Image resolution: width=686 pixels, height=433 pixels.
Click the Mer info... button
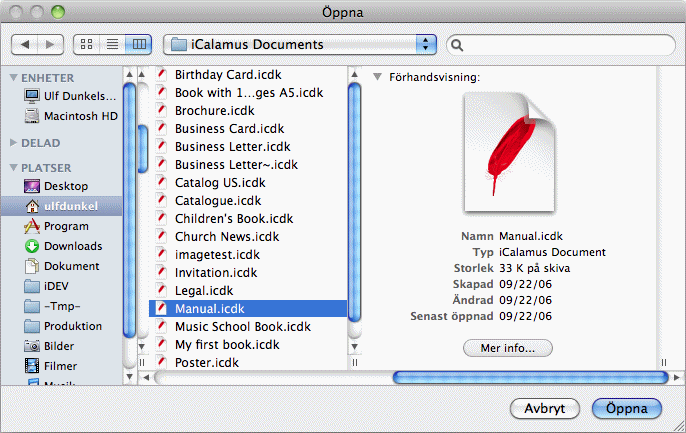tap(508, 348)
